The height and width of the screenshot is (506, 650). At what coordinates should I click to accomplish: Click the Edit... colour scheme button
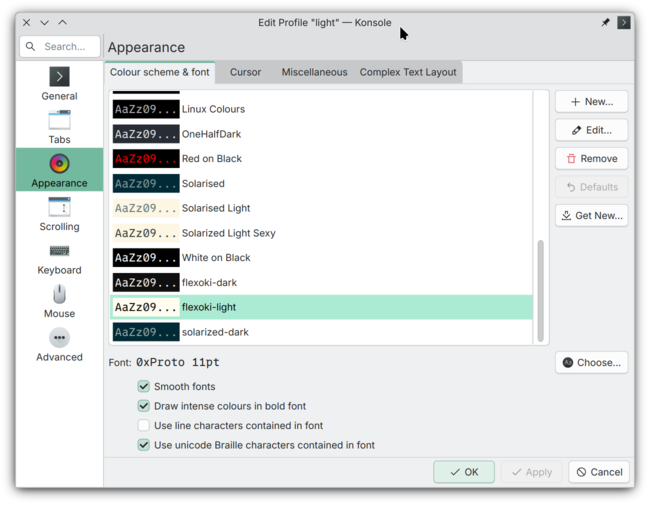592,130
